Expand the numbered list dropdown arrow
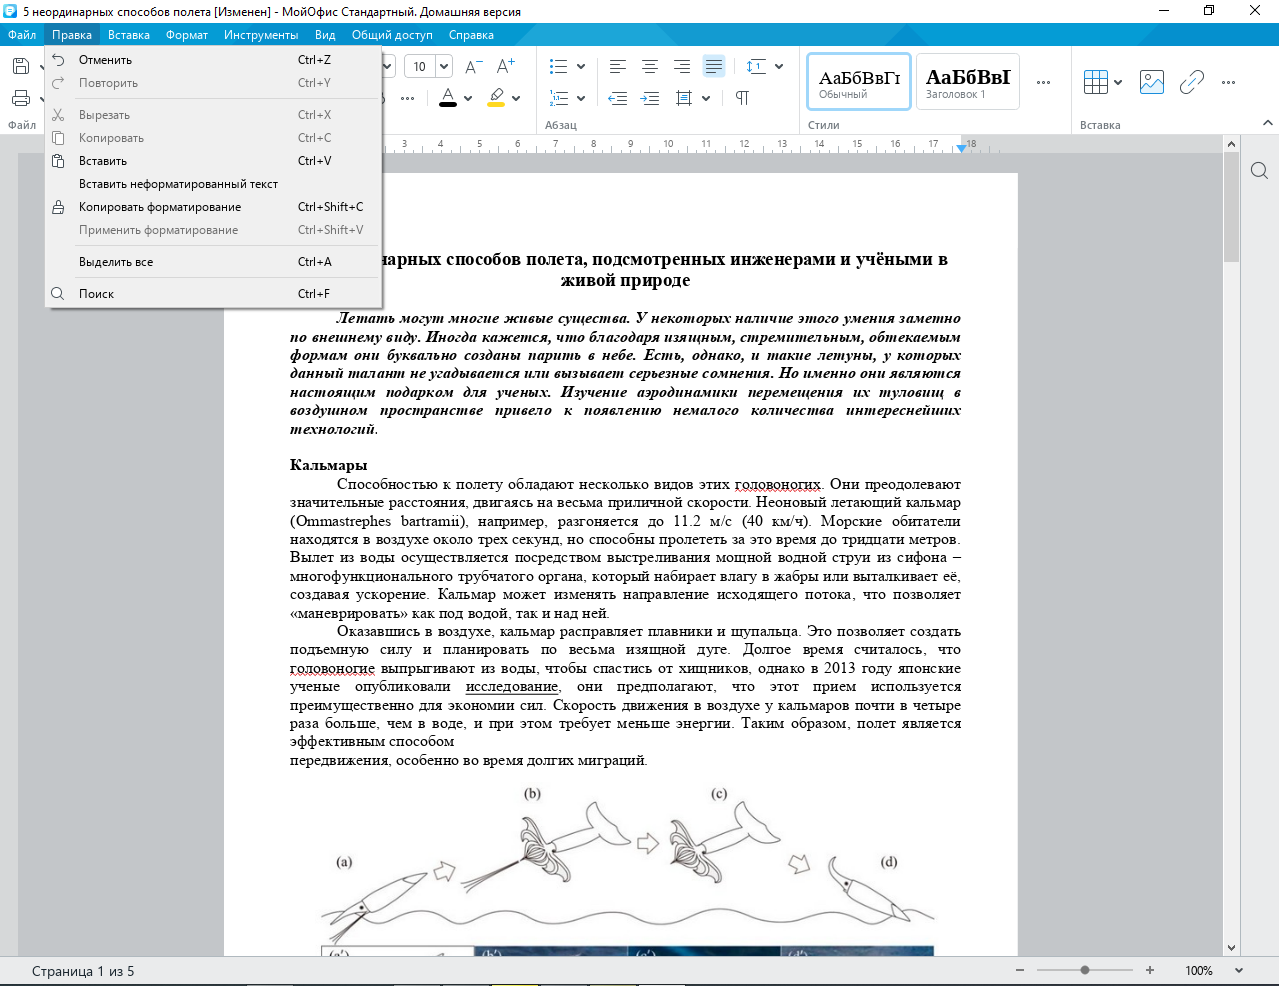The width and height of the screenshot is (1279, 986). pyautogui.click(x=582, y=98)
